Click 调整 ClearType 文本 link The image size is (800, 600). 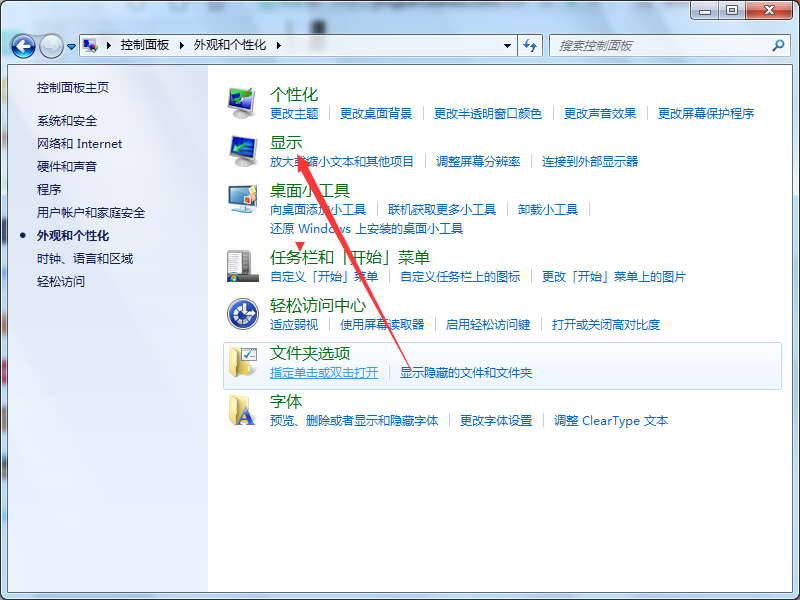tap(611, 421)
